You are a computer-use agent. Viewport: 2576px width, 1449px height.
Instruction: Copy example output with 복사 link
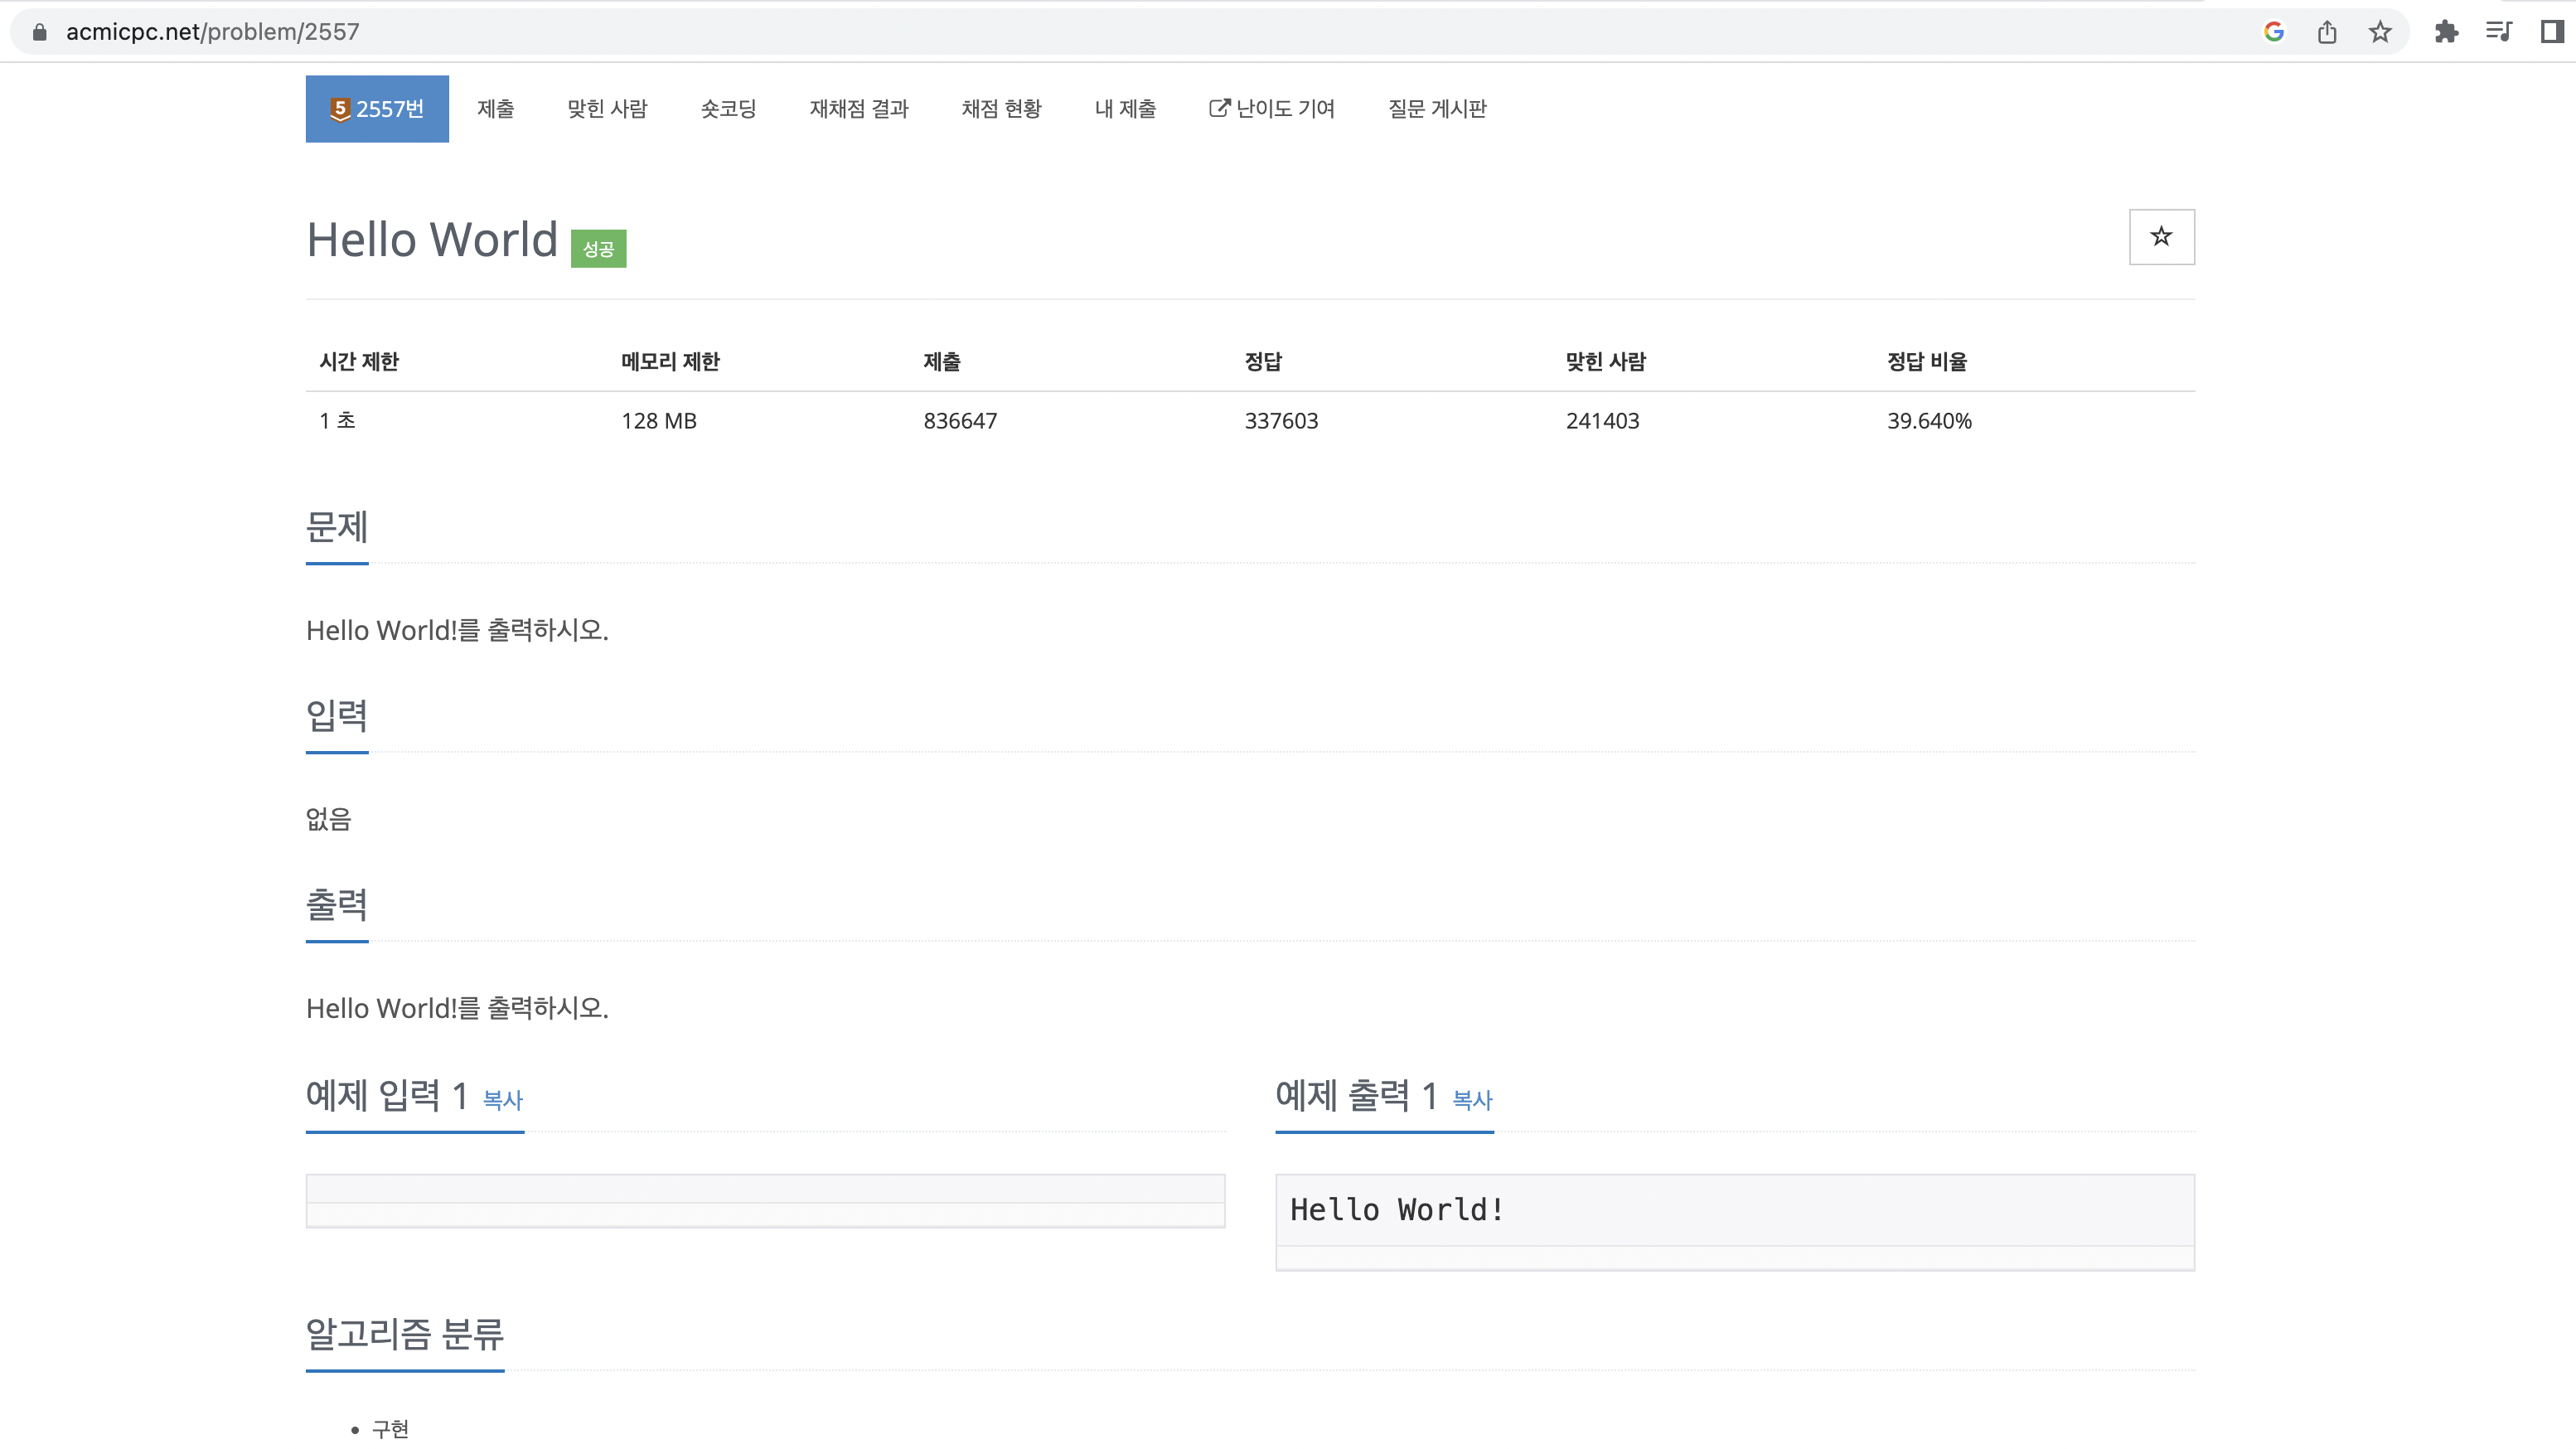point(1472,1100)
